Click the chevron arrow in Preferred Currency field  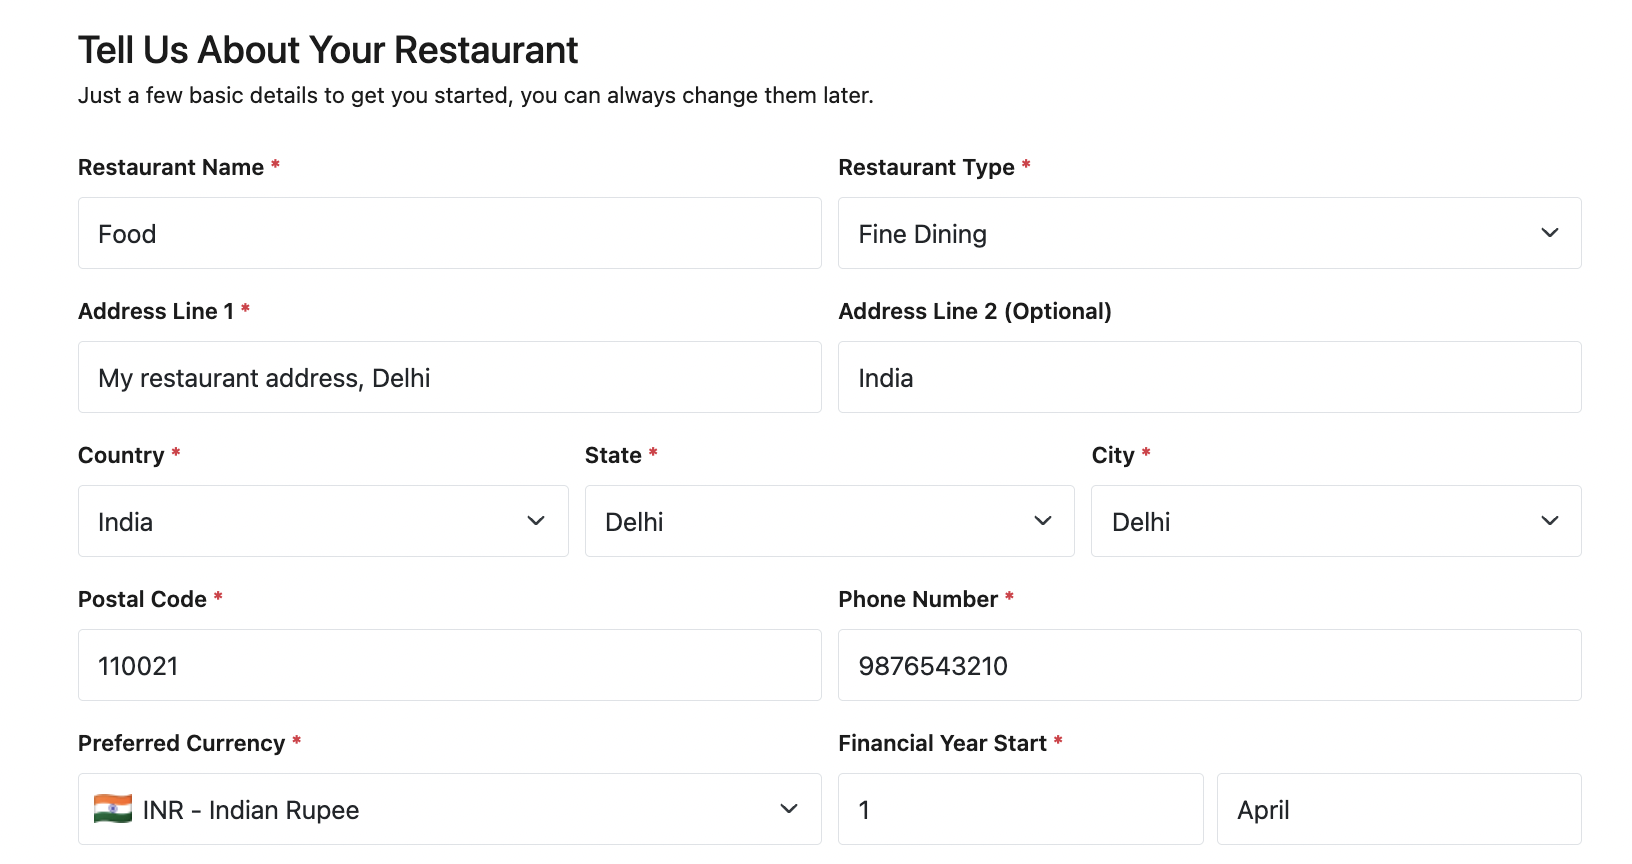point(789,809)
